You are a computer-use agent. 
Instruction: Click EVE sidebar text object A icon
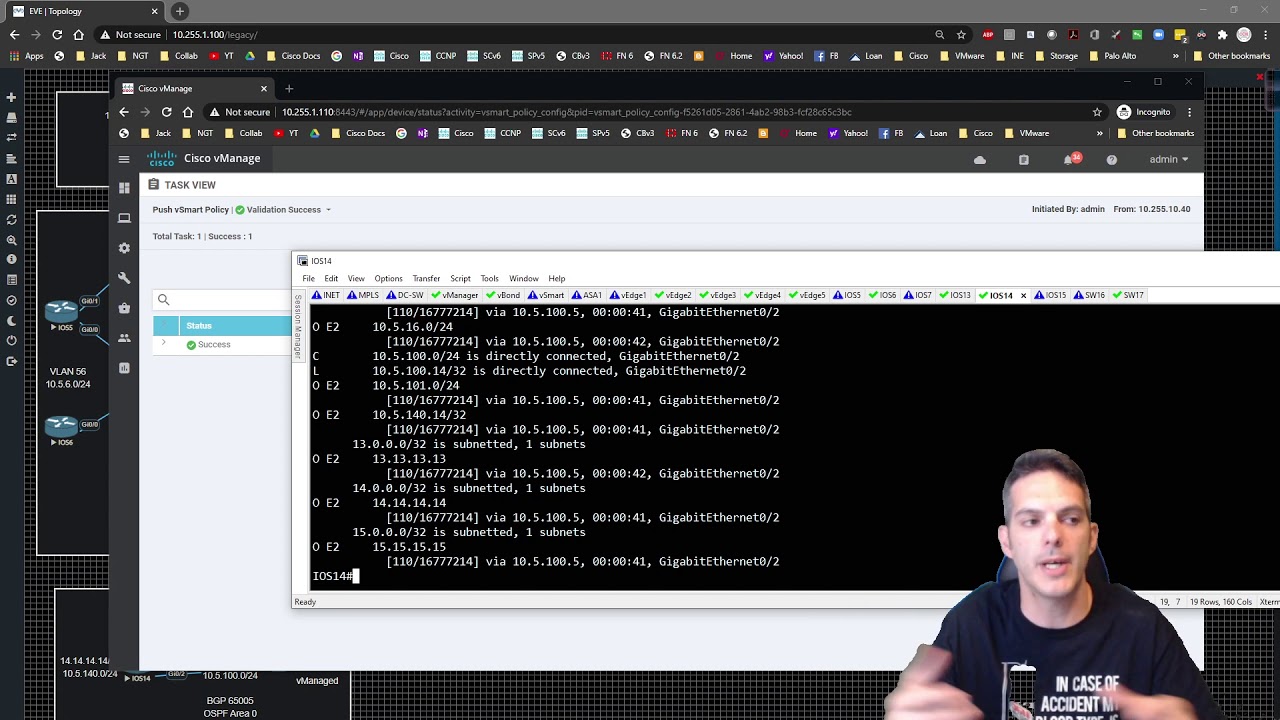[x=11, y=179]
